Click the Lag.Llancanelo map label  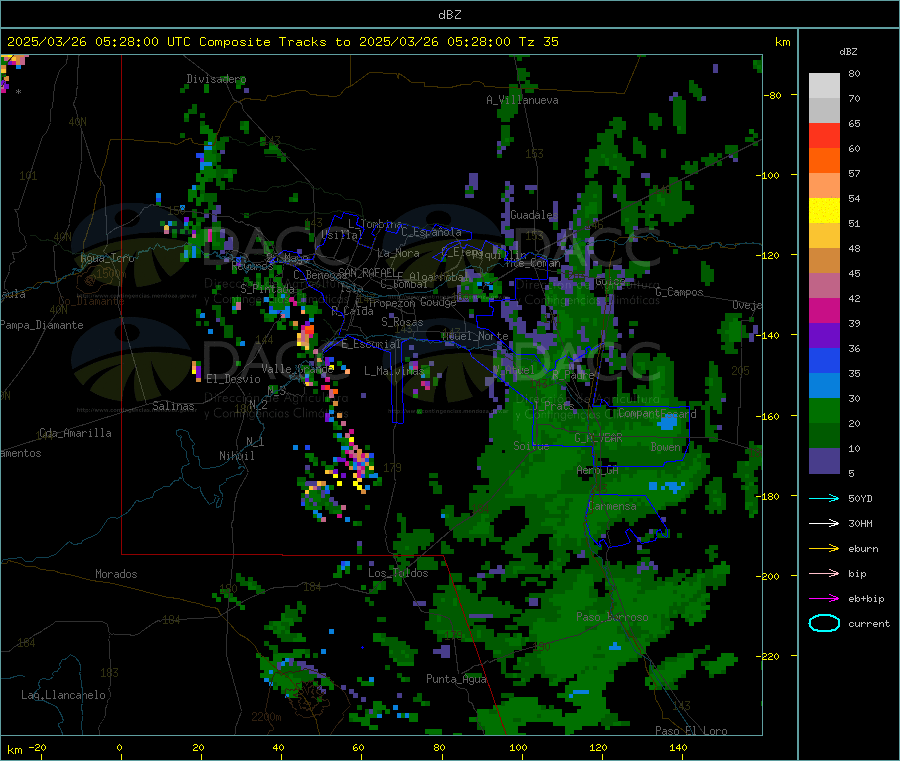pyautogui.click(x=63, y=695)
